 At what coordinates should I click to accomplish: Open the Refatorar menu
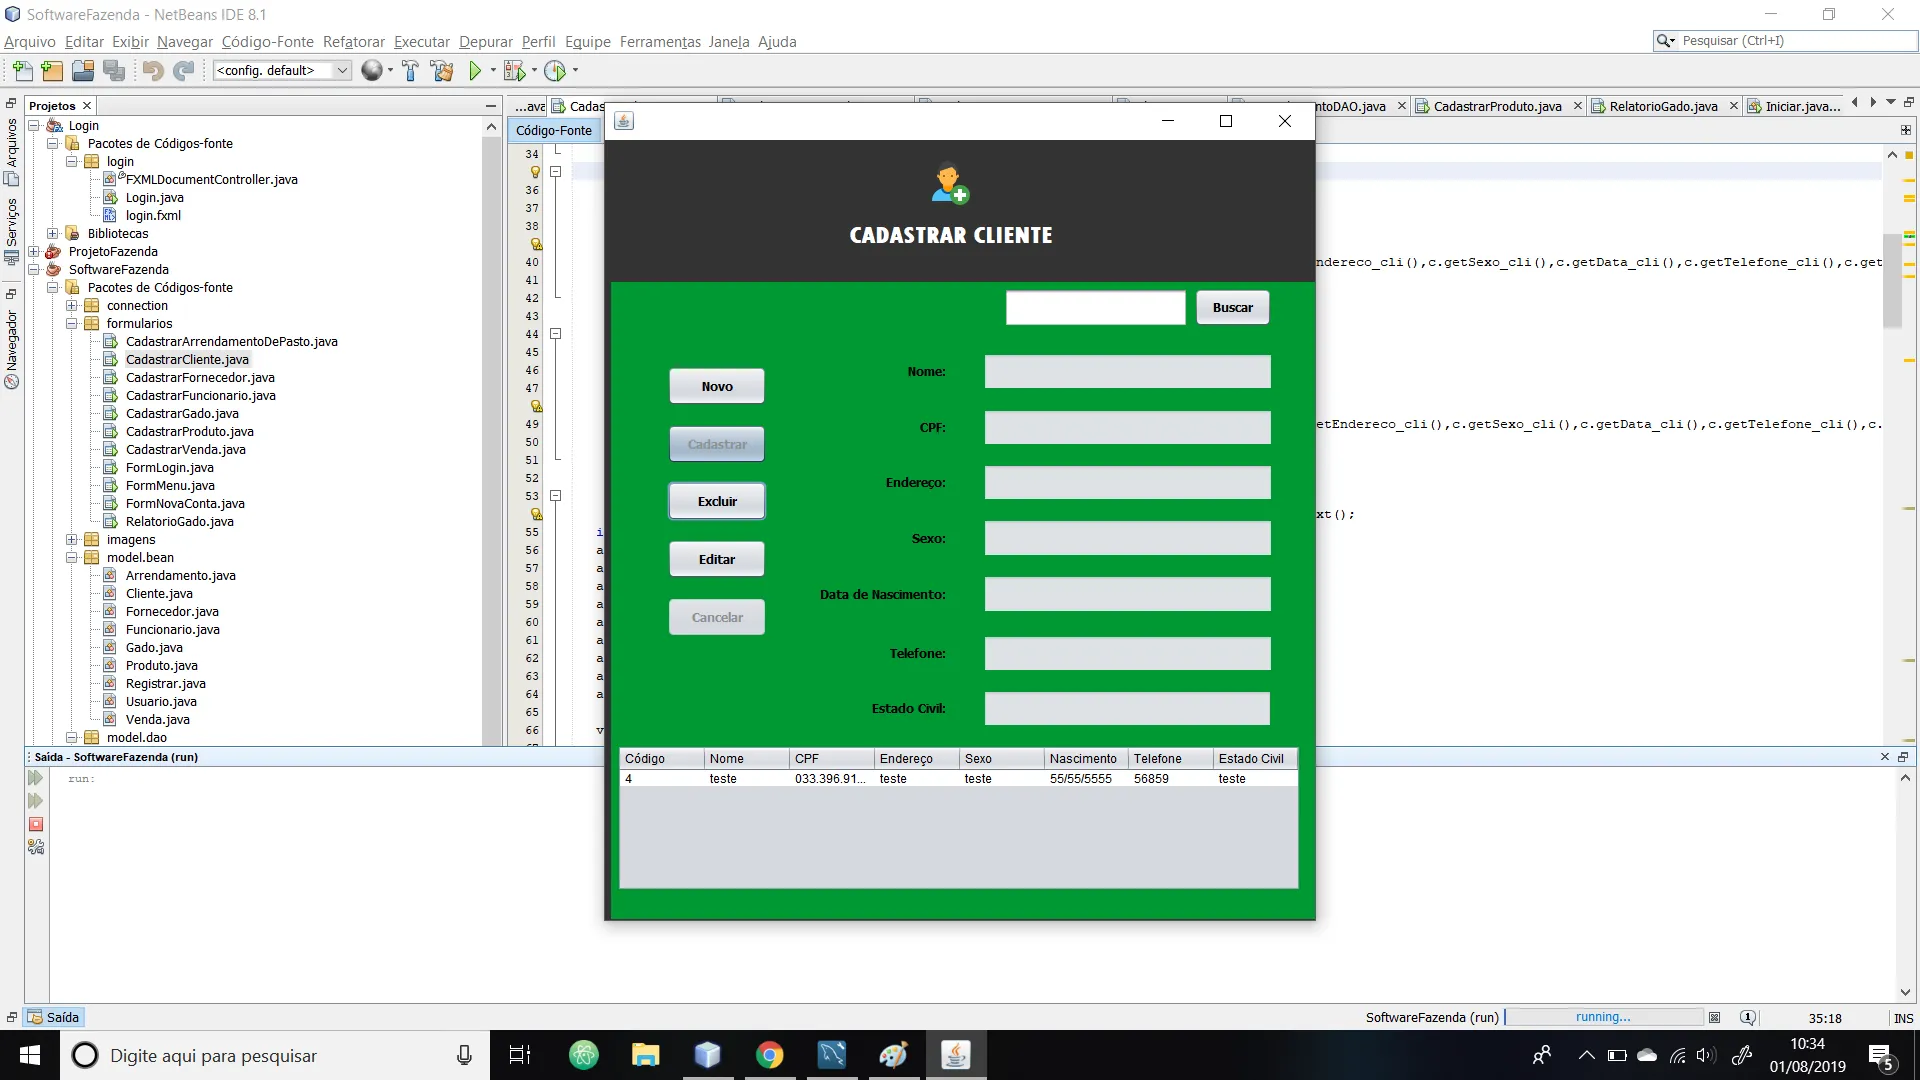[x=353, y=41]
